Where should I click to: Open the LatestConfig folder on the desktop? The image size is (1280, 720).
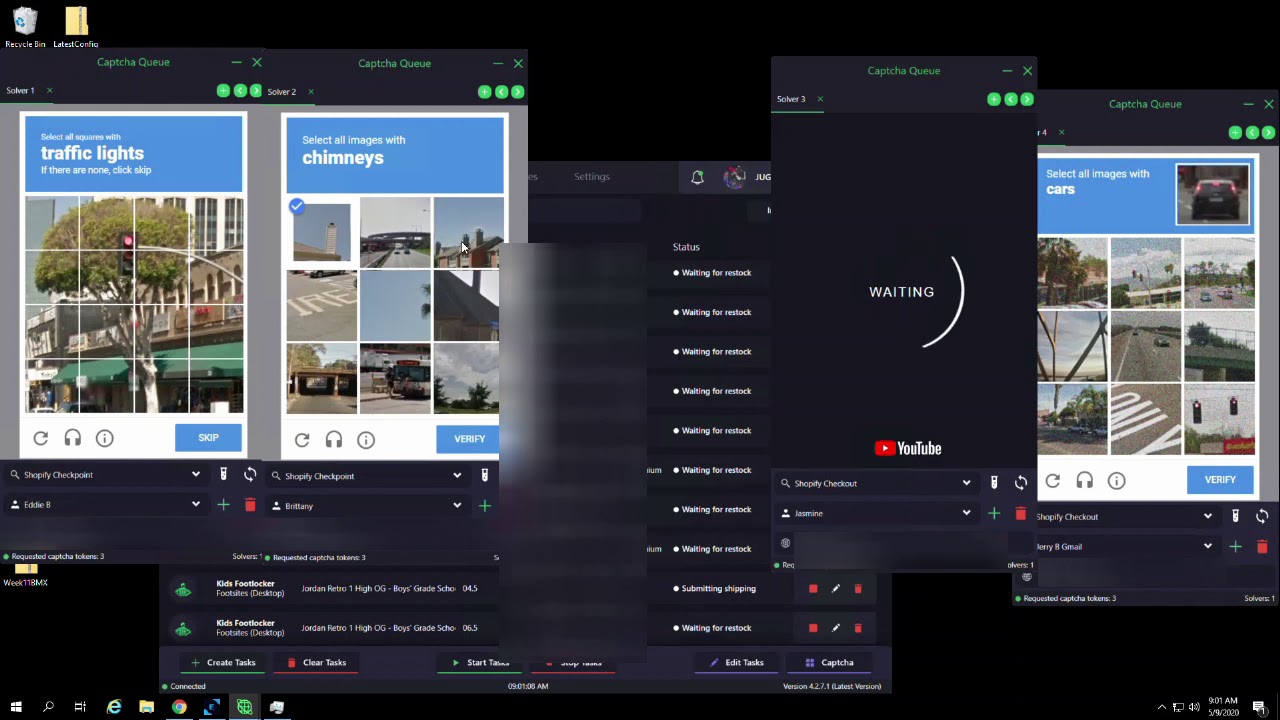click(76, 27)
